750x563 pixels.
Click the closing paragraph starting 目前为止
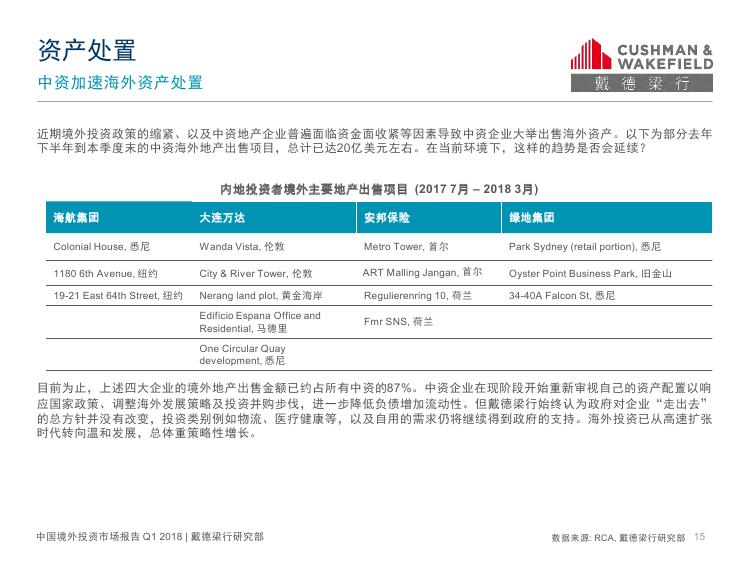click(x=375, y=410)
